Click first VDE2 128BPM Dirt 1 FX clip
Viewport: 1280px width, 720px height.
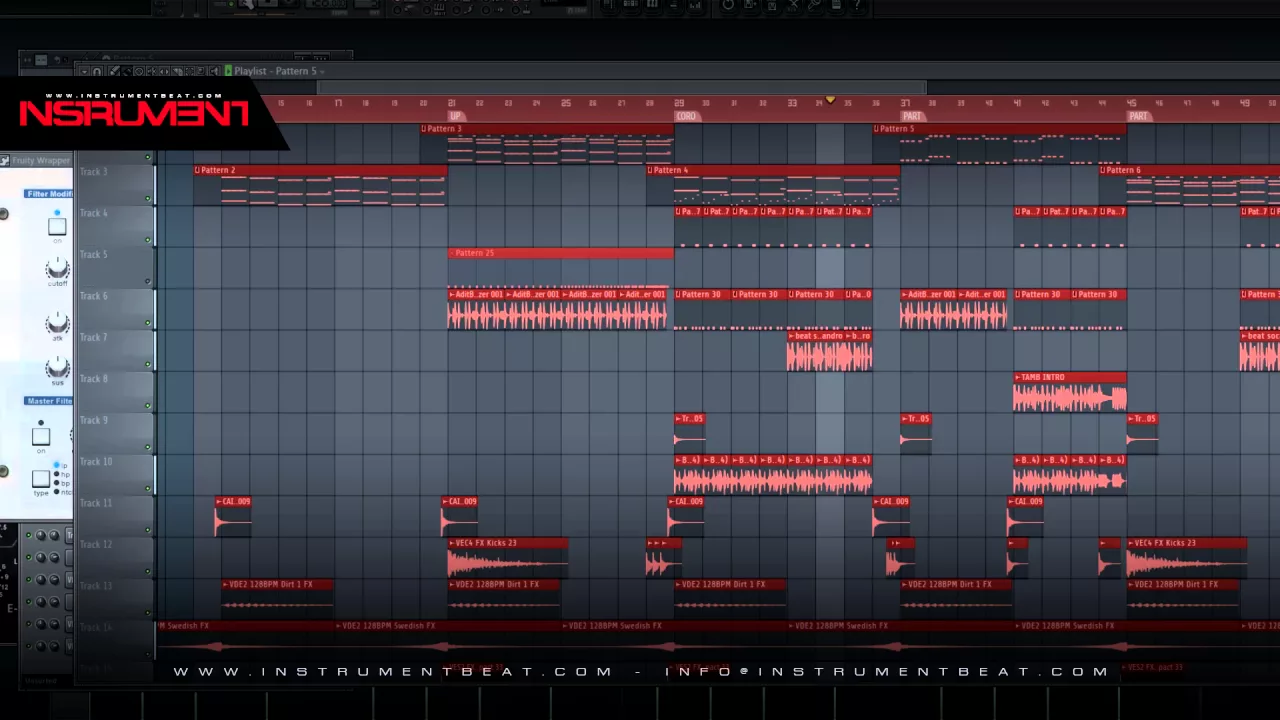[x=277, y=598]
